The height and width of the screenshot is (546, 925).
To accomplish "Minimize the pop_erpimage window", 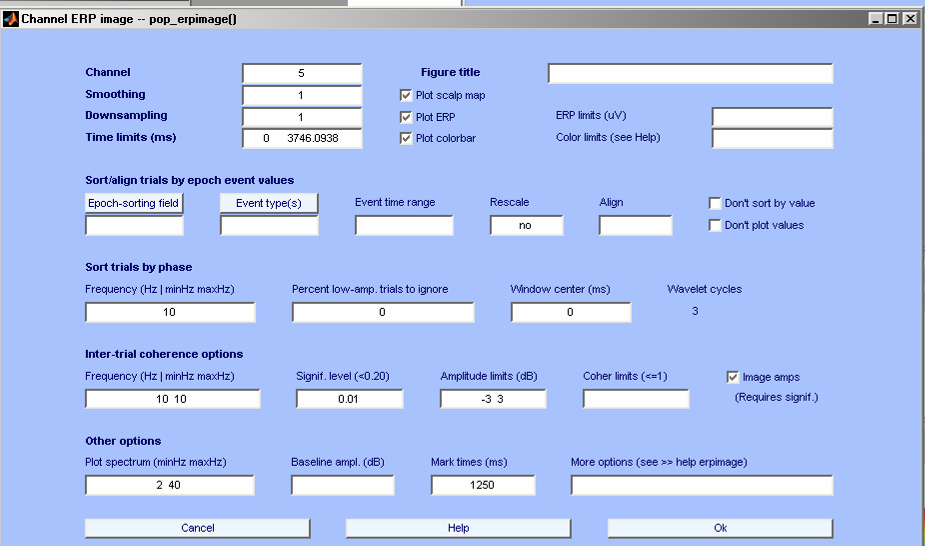I will (x=876, y=19).
